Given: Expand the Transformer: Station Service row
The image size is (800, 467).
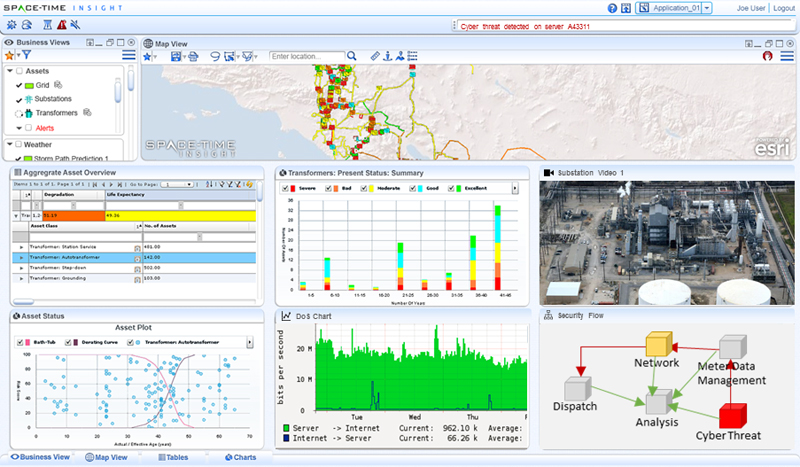Looking at the screenshot, I should [21, 247].
